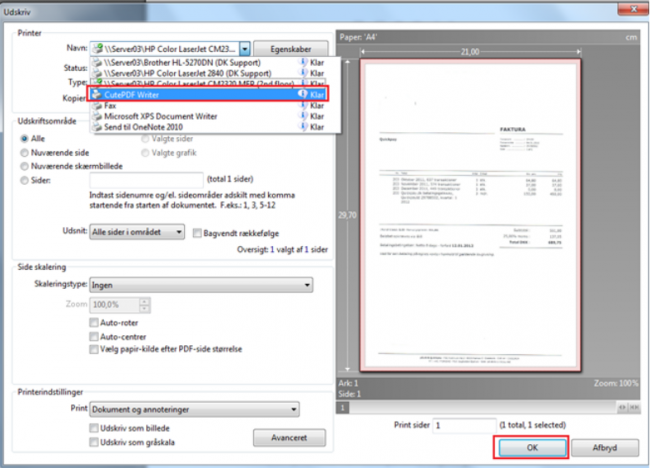Select the Nuværende side radio button
The width and height of the screenshot is (650, 468).
(26, 153)
